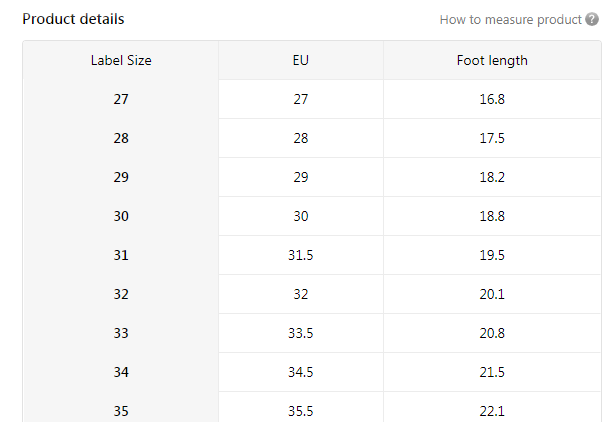This screenshot has width=603, height=422.
Task: Select label size 27 row
Action: point(121,99)
